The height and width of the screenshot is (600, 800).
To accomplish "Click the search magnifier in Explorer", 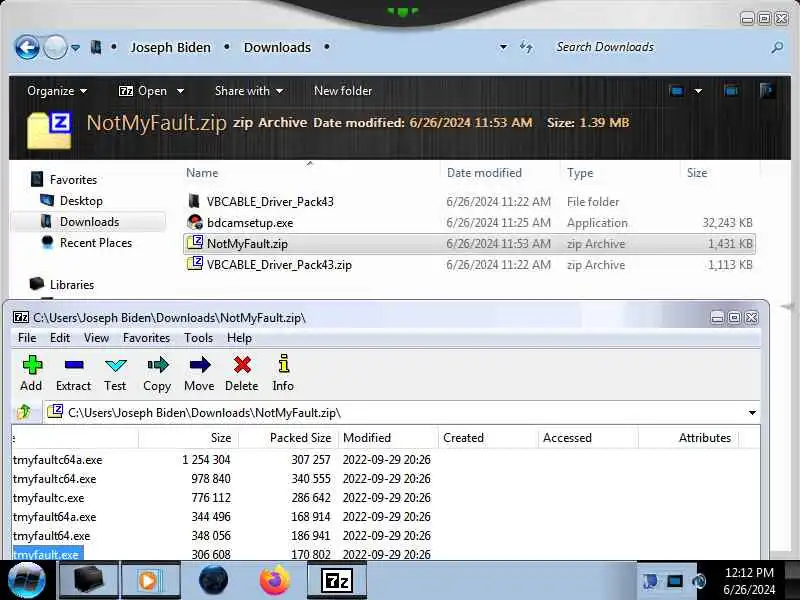I will (x=777, y=47).
